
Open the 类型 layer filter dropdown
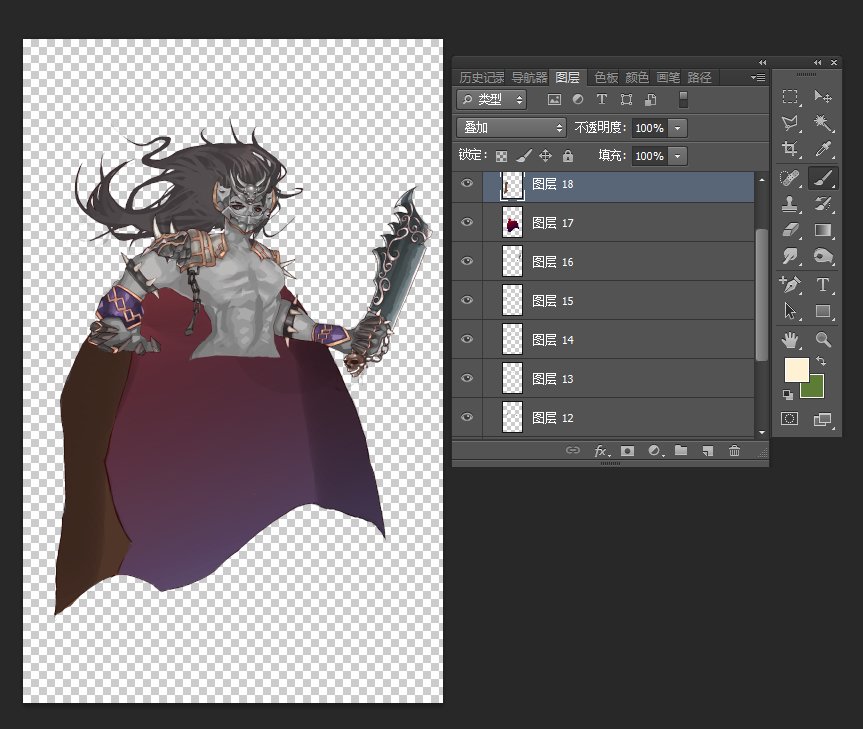491,100
